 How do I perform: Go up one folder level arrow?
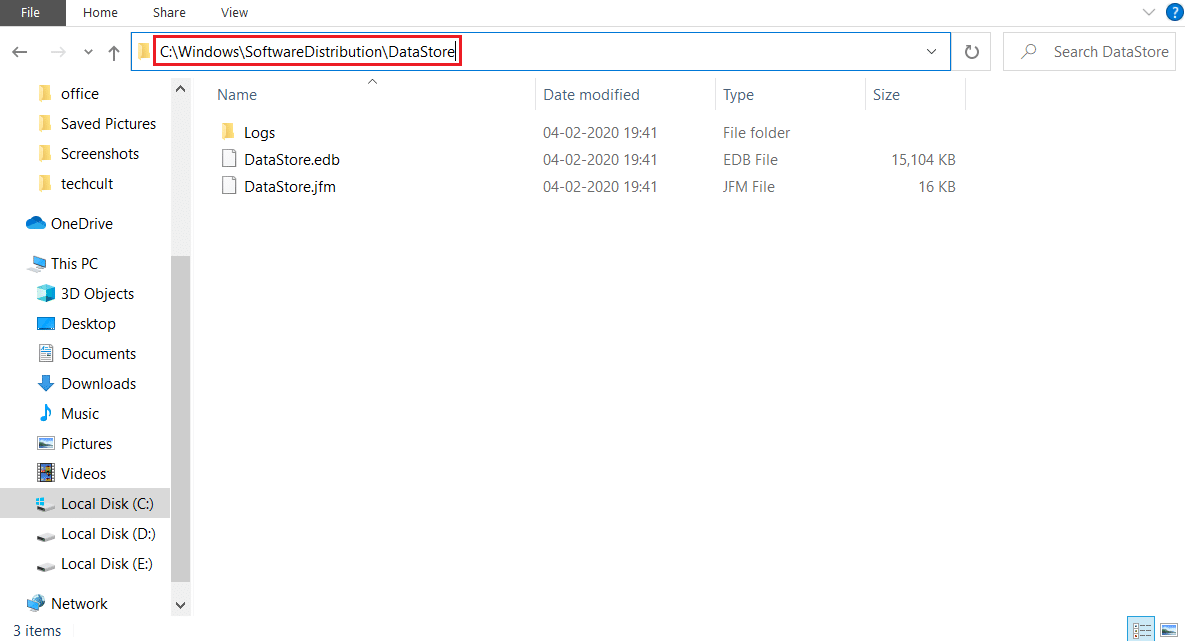(114, 52)
